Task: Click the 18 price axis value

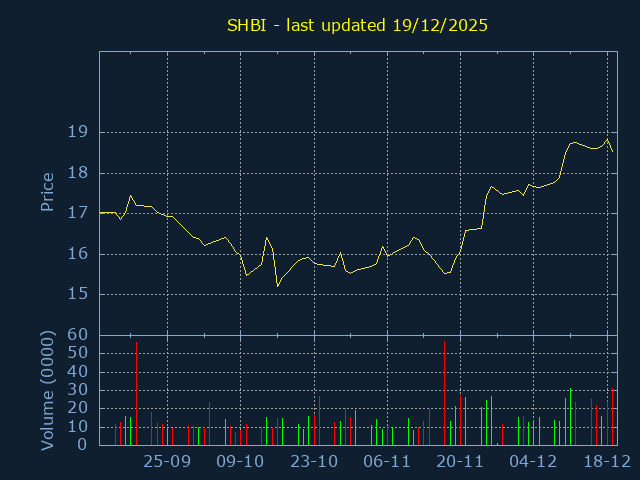Action: point(78,173)
